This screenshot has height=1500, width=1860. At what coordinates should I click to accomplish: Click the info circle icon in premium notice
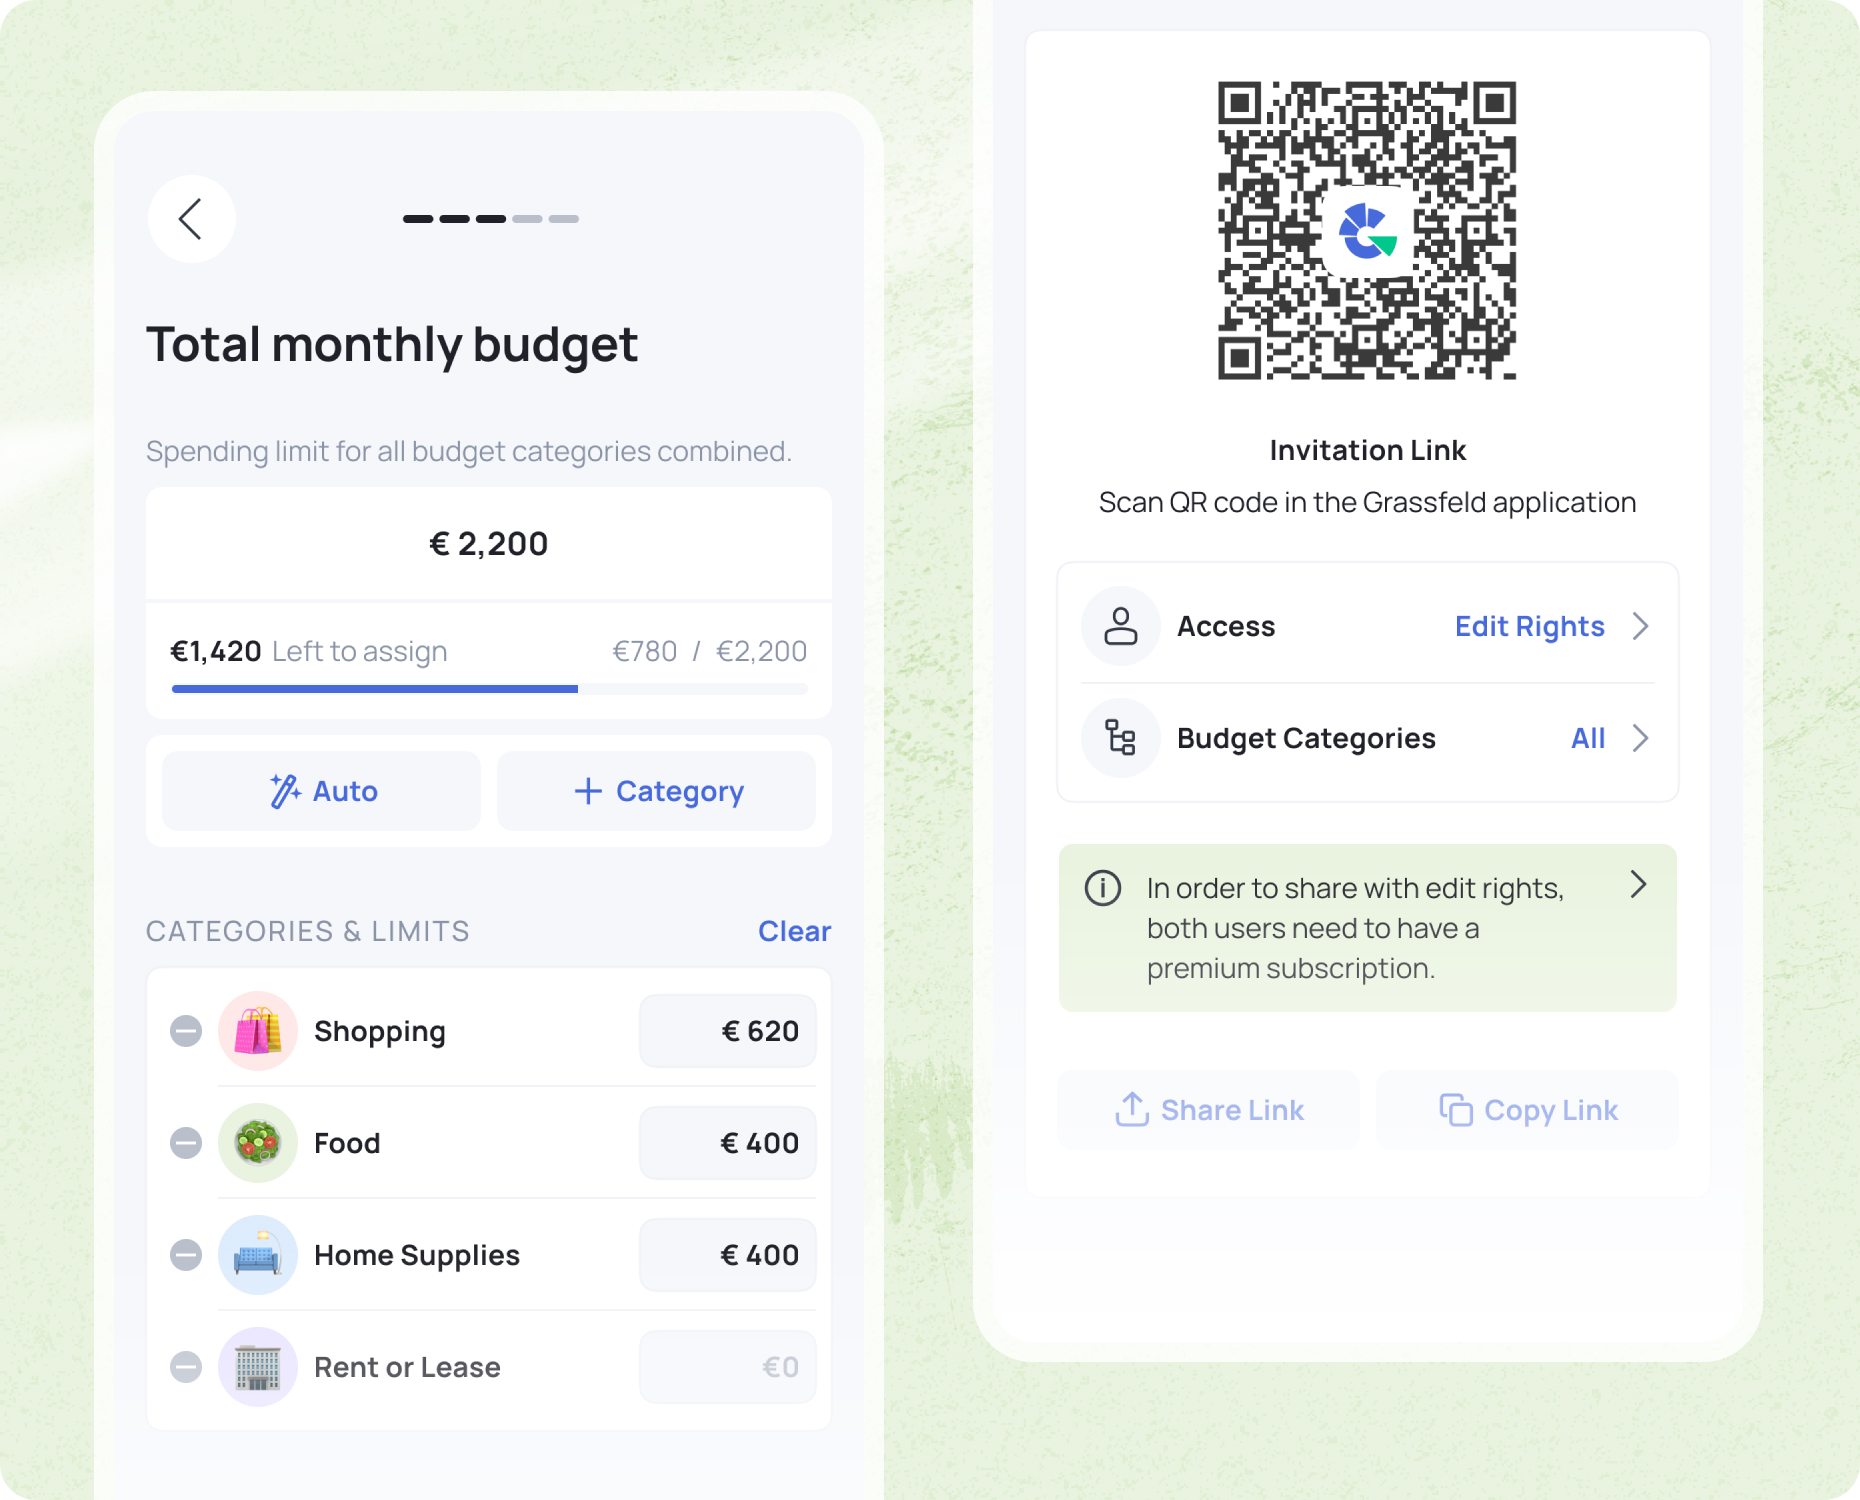1103,888
